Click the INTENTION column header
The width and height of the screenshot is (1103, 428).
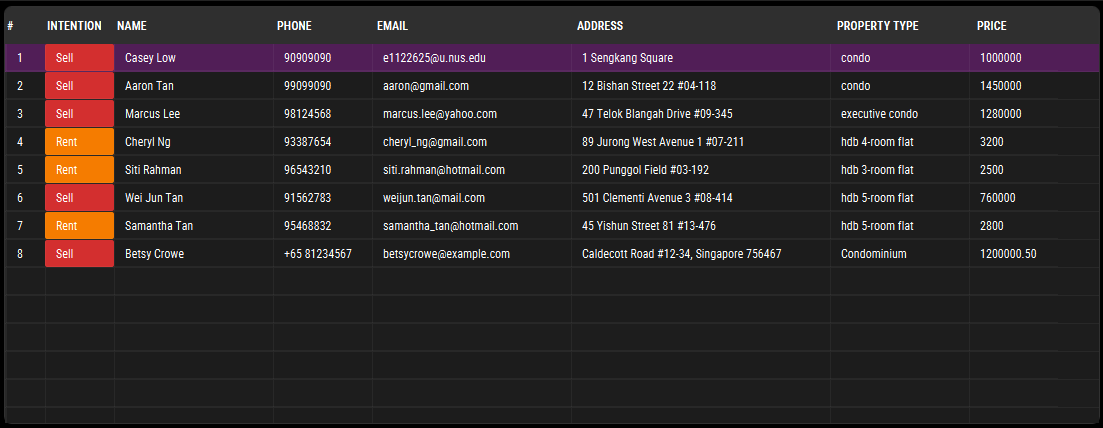click(74, 26)
